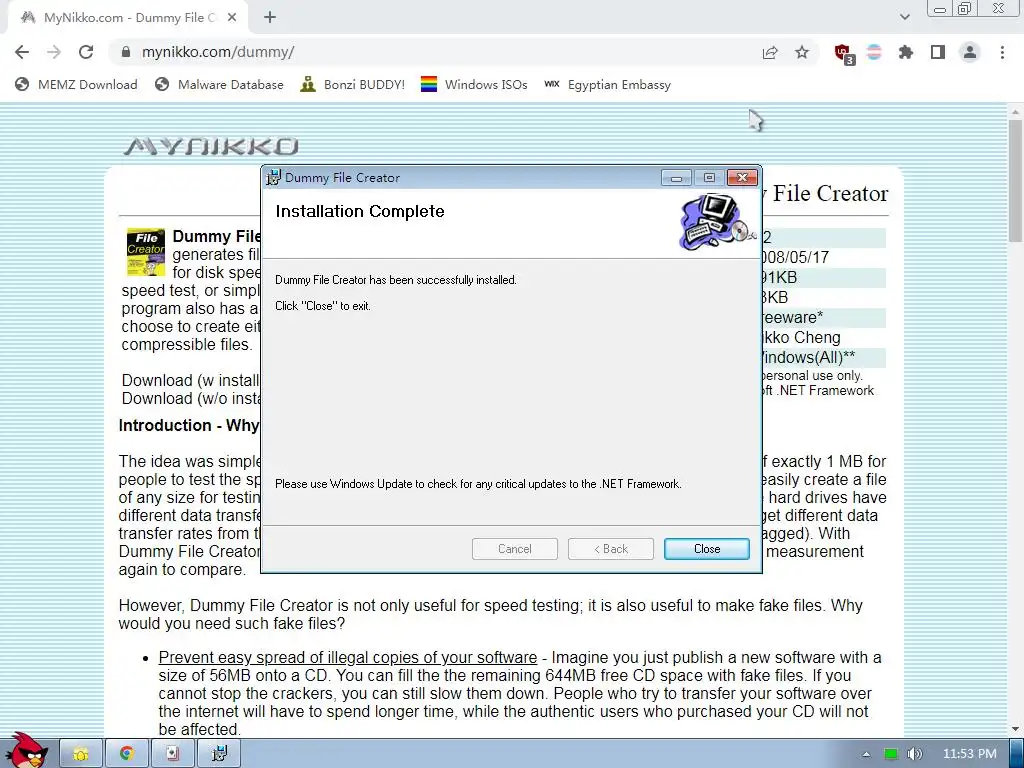Screen dimensions: 1024x768
Task: Click the Dummy File Creator box image
Action: (146, 252)
